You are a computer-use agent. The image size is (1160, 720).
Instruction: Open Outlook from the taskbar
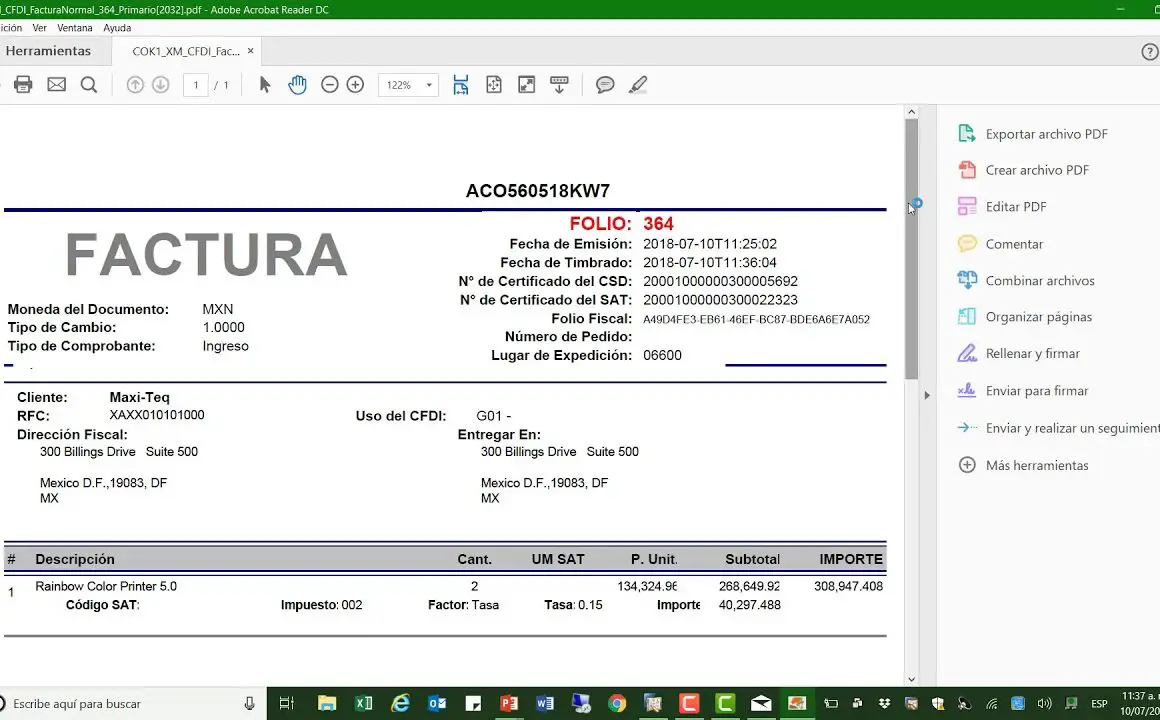[x=436, y=704]
